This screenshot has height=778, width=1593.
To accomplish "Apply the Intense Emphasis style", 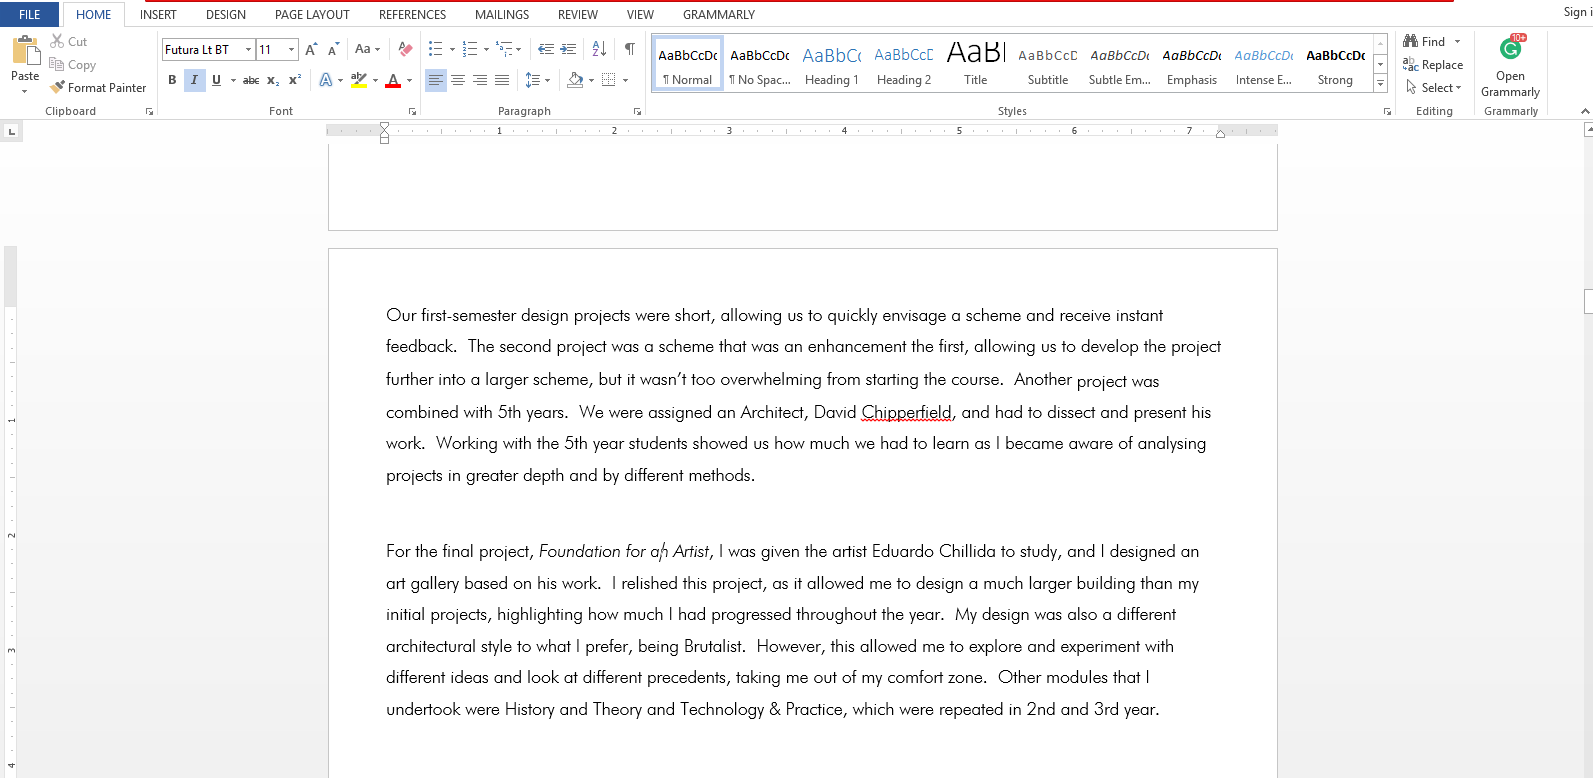I will click(1264, 65).
